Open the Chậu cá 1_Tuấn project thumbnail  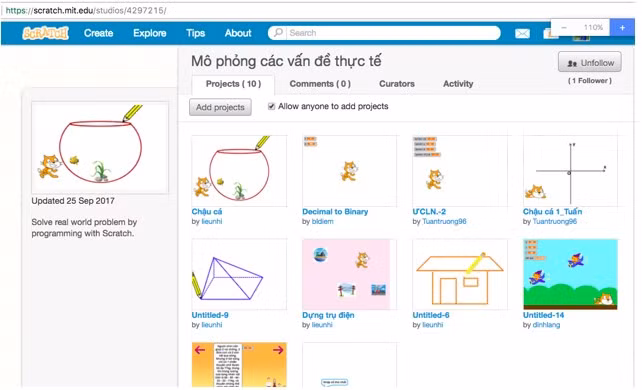click(x=570, y=171)
